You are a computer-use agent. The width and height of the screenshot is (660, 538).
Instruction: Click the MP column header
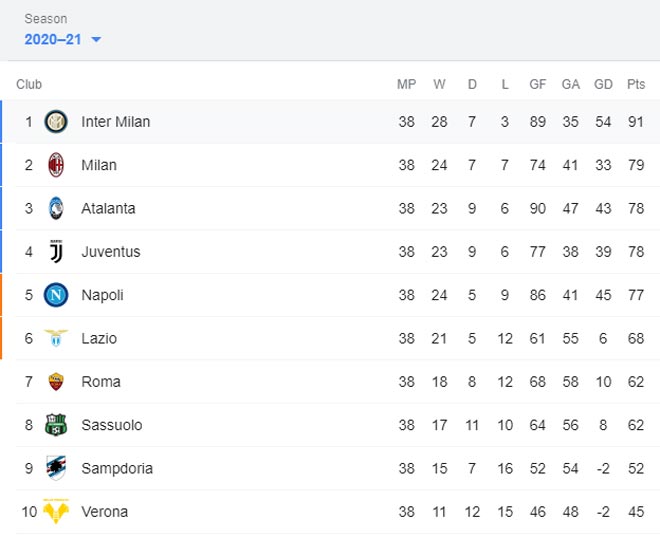[406, 84]
